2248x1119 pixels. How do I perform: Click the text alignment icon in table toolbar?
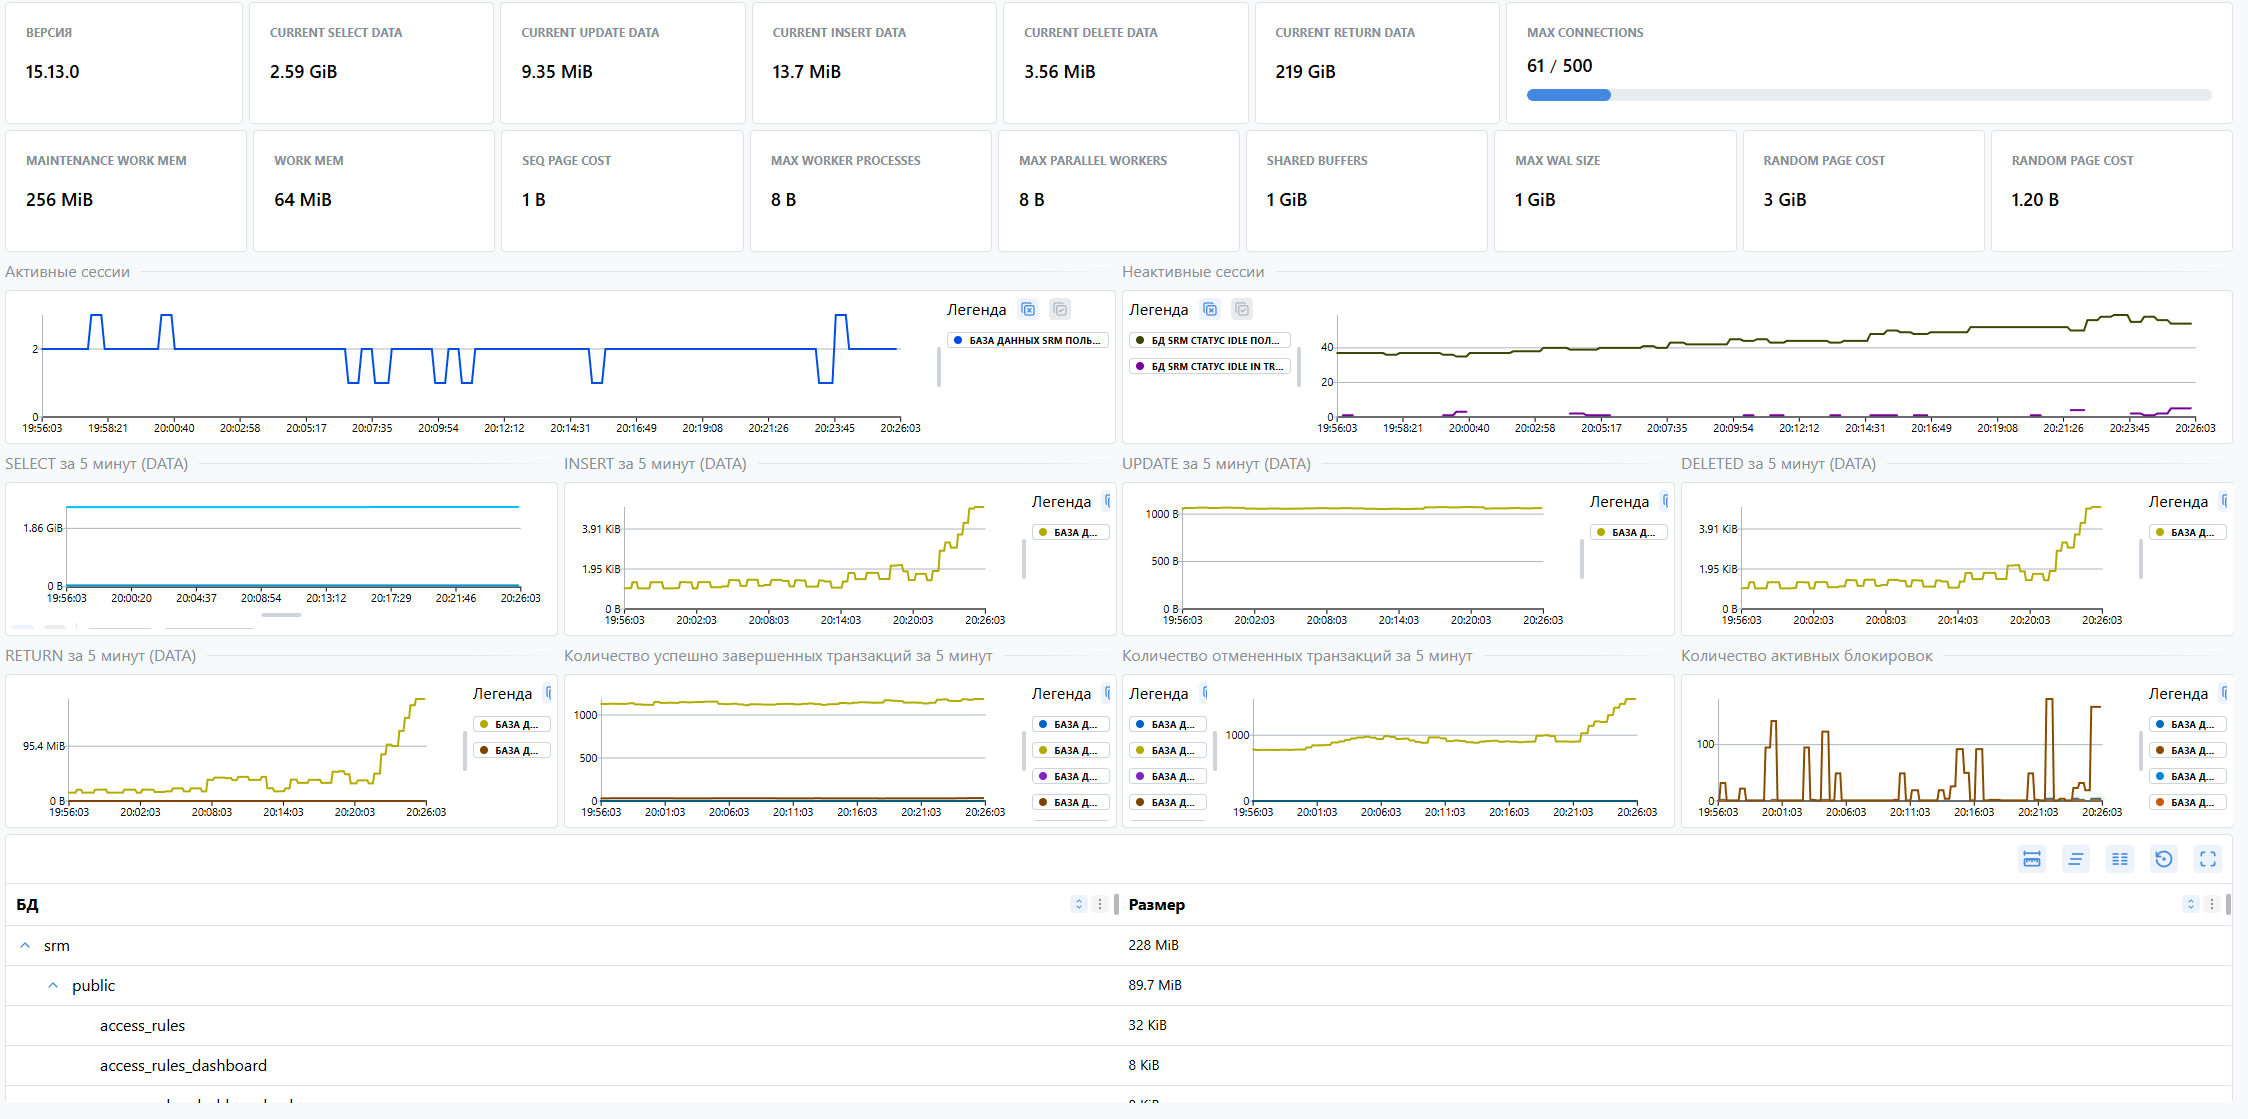pos(2075,859)
